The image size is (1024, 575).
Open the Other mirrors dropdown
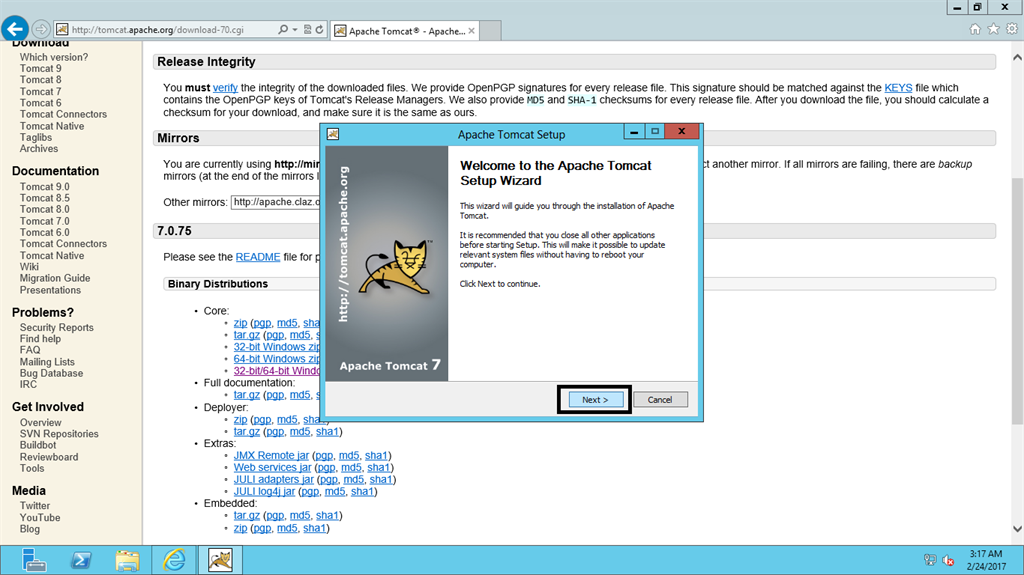pyautogui.click(x=277, y=202)
